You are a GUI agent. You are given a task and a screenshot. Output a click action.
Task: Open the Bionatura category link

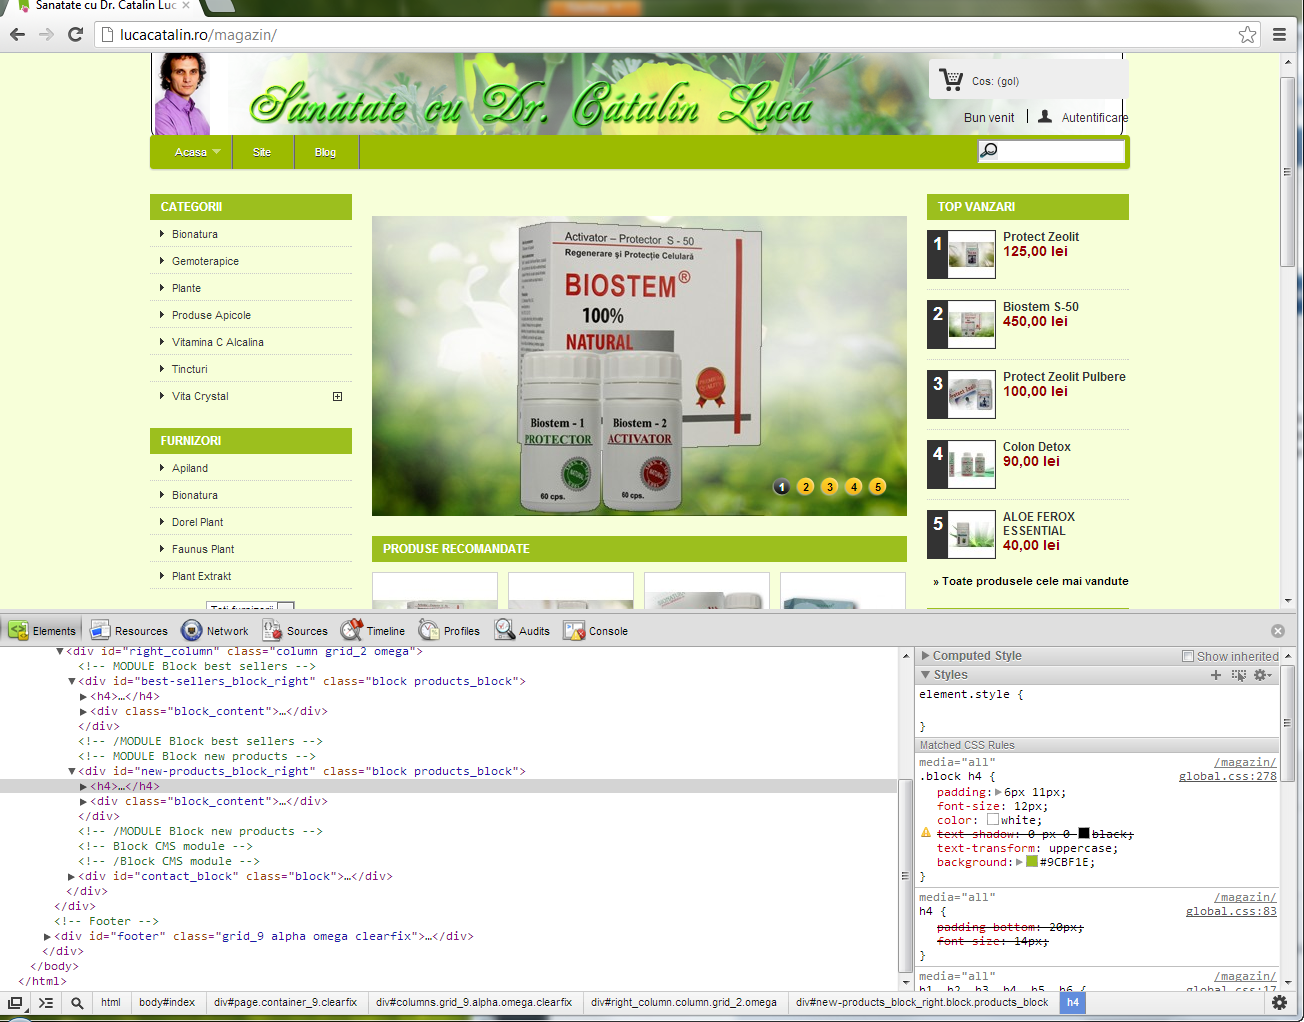pyautogui.click(x=194, y=234)
